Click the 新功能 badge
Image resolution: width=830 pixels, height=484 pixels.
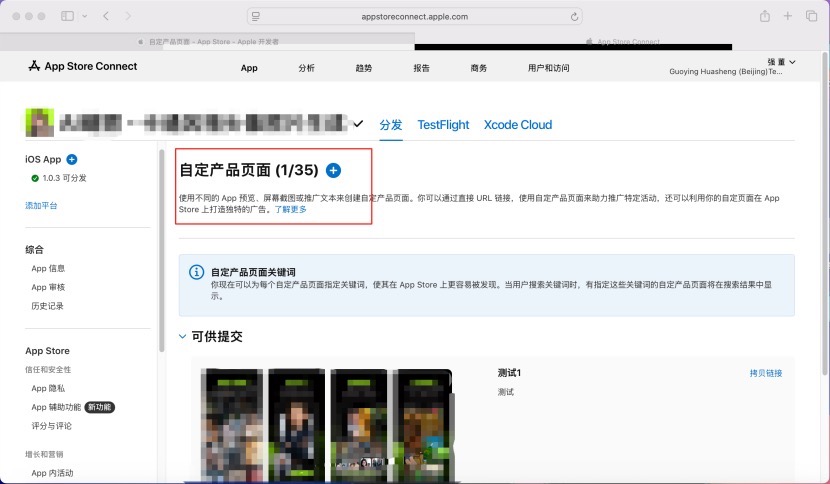click(100, 407)
